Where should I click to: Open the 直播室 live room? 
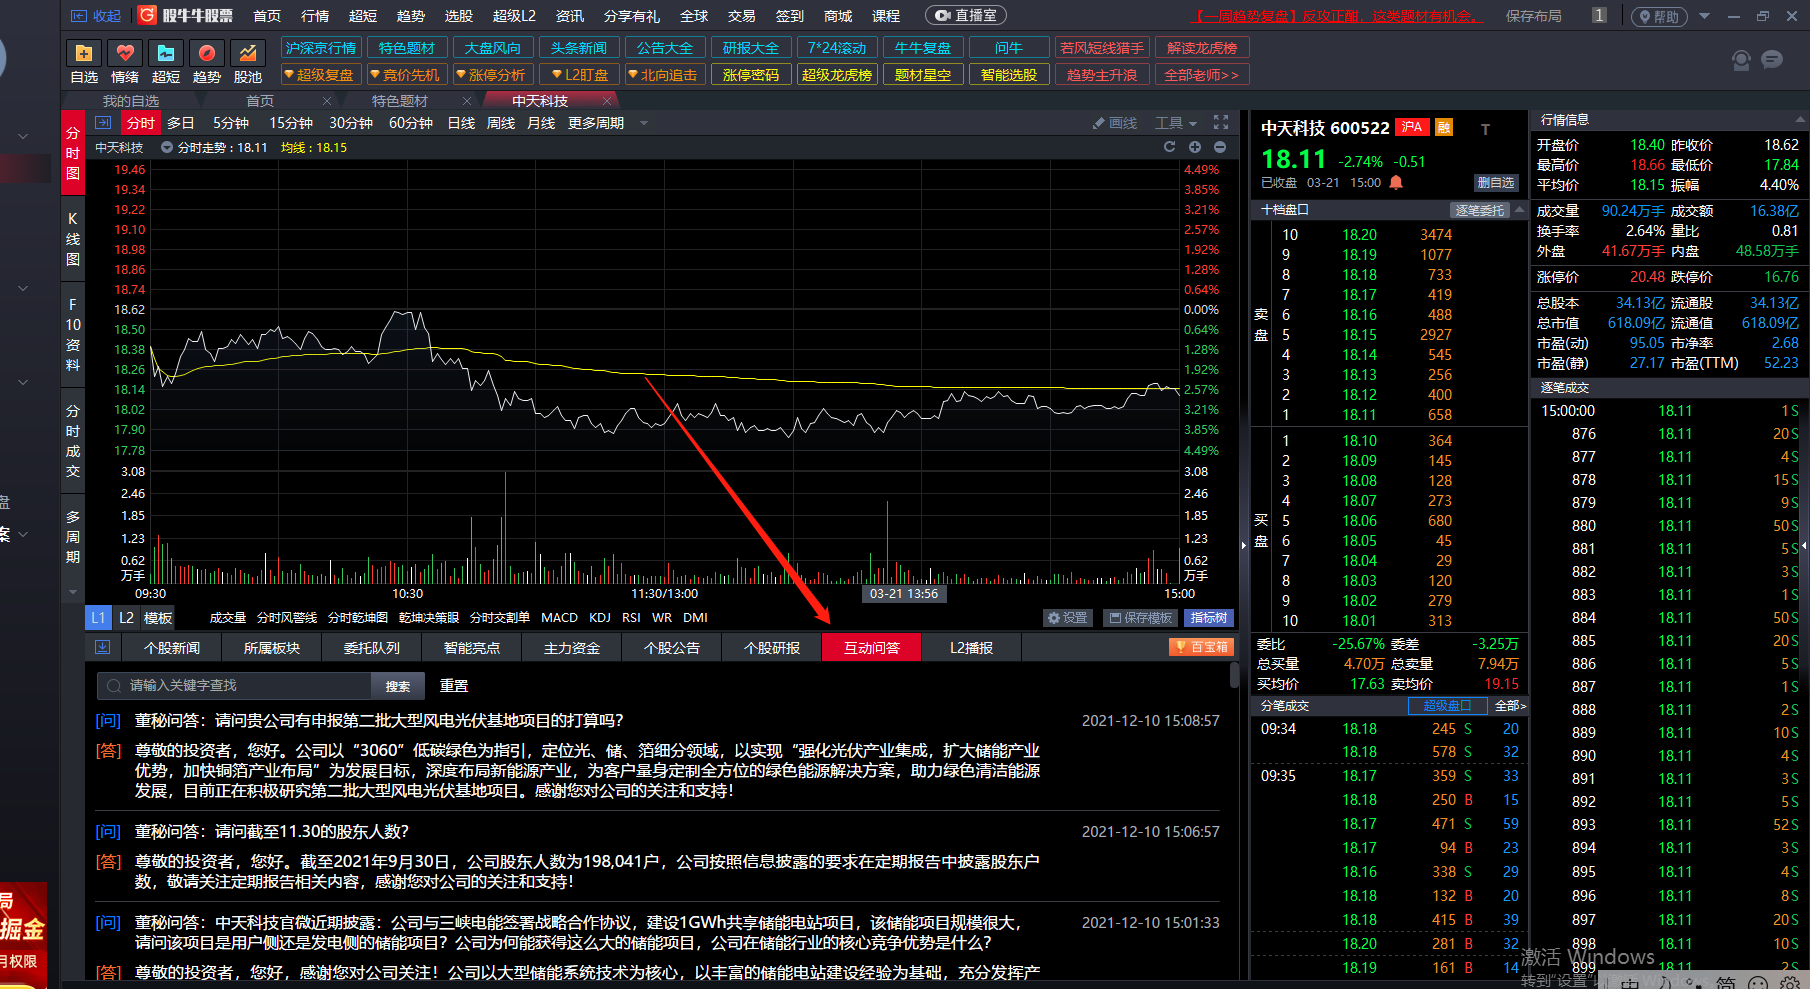(x=966, y=16)
